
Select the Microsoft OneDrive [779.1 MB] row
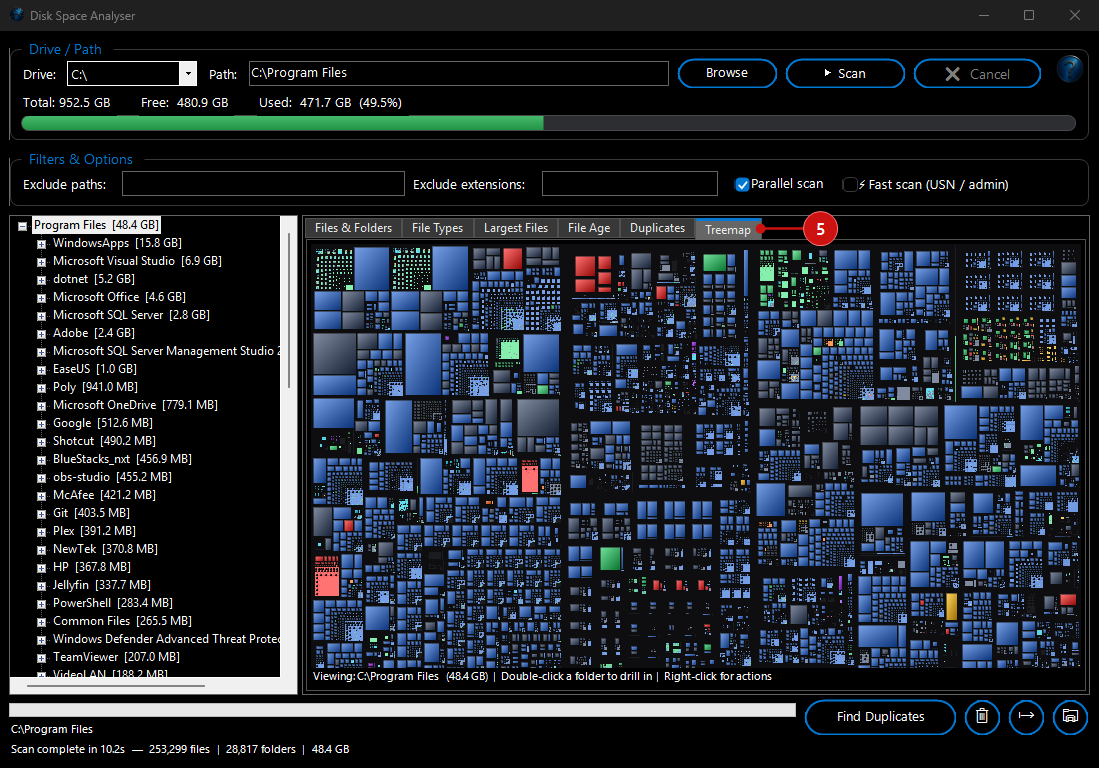click(135, 405)
